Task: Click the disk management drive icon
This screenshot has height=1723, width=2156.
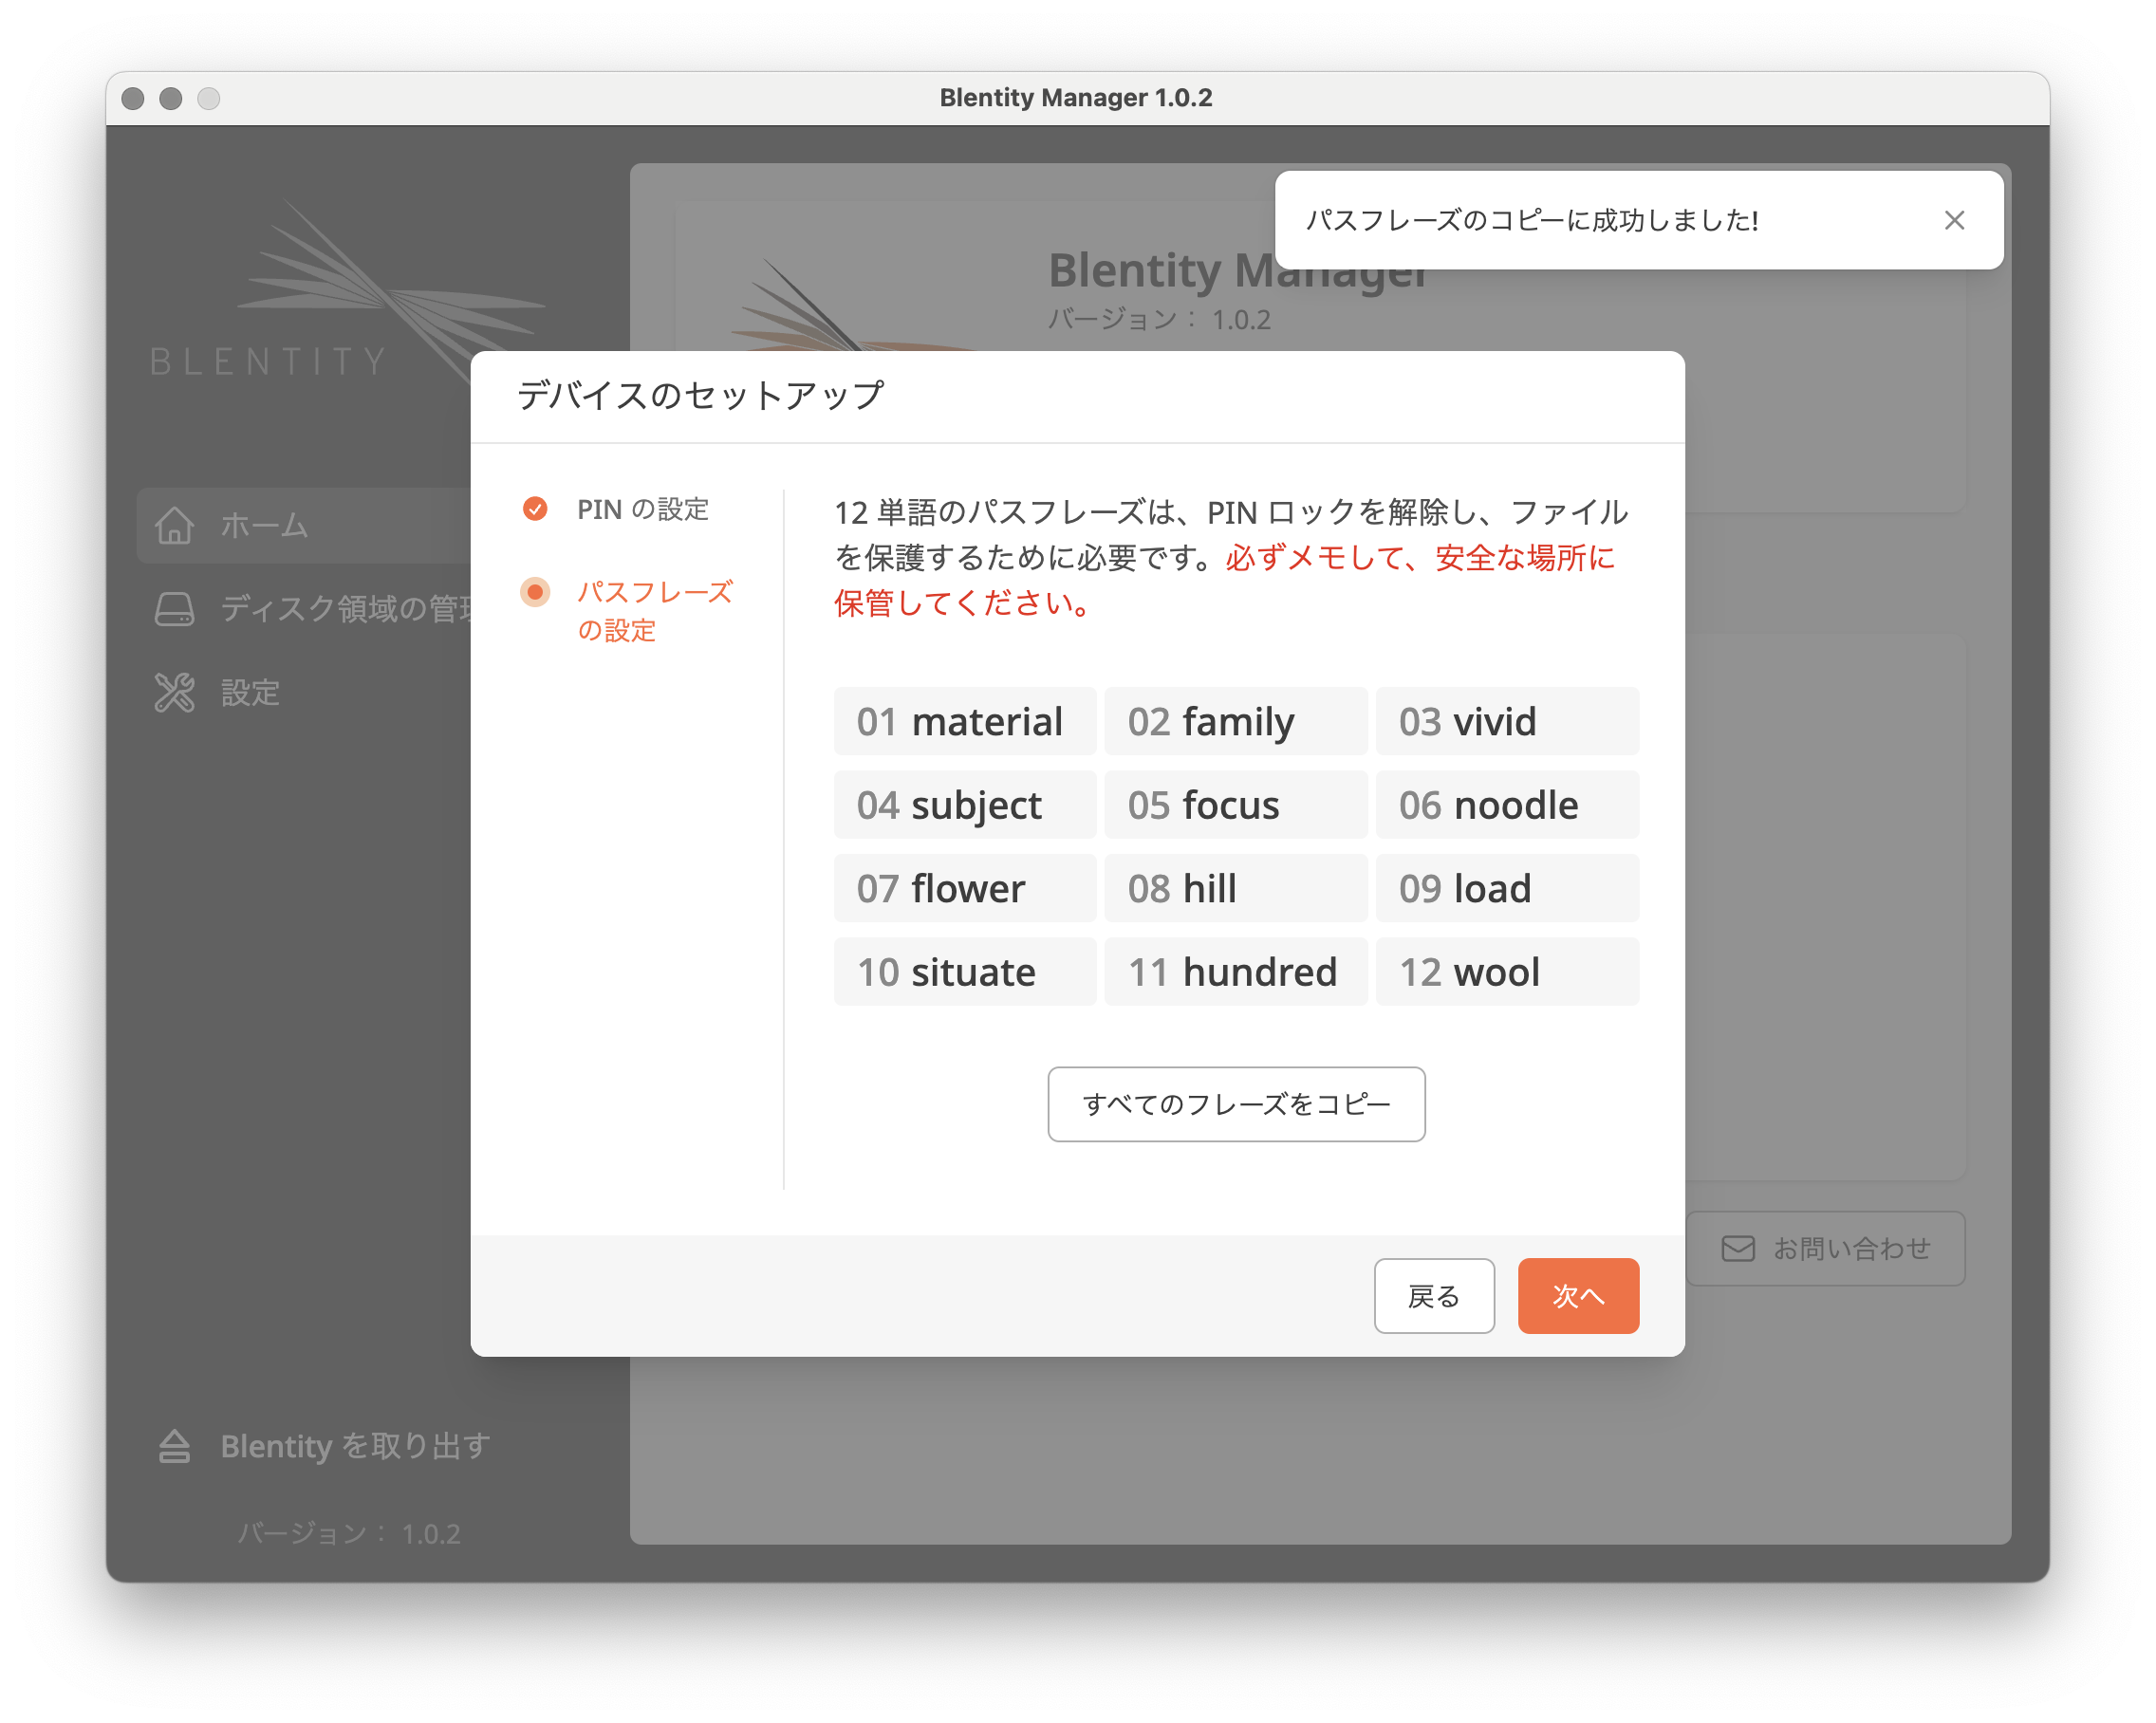Action: click(174, 608)
